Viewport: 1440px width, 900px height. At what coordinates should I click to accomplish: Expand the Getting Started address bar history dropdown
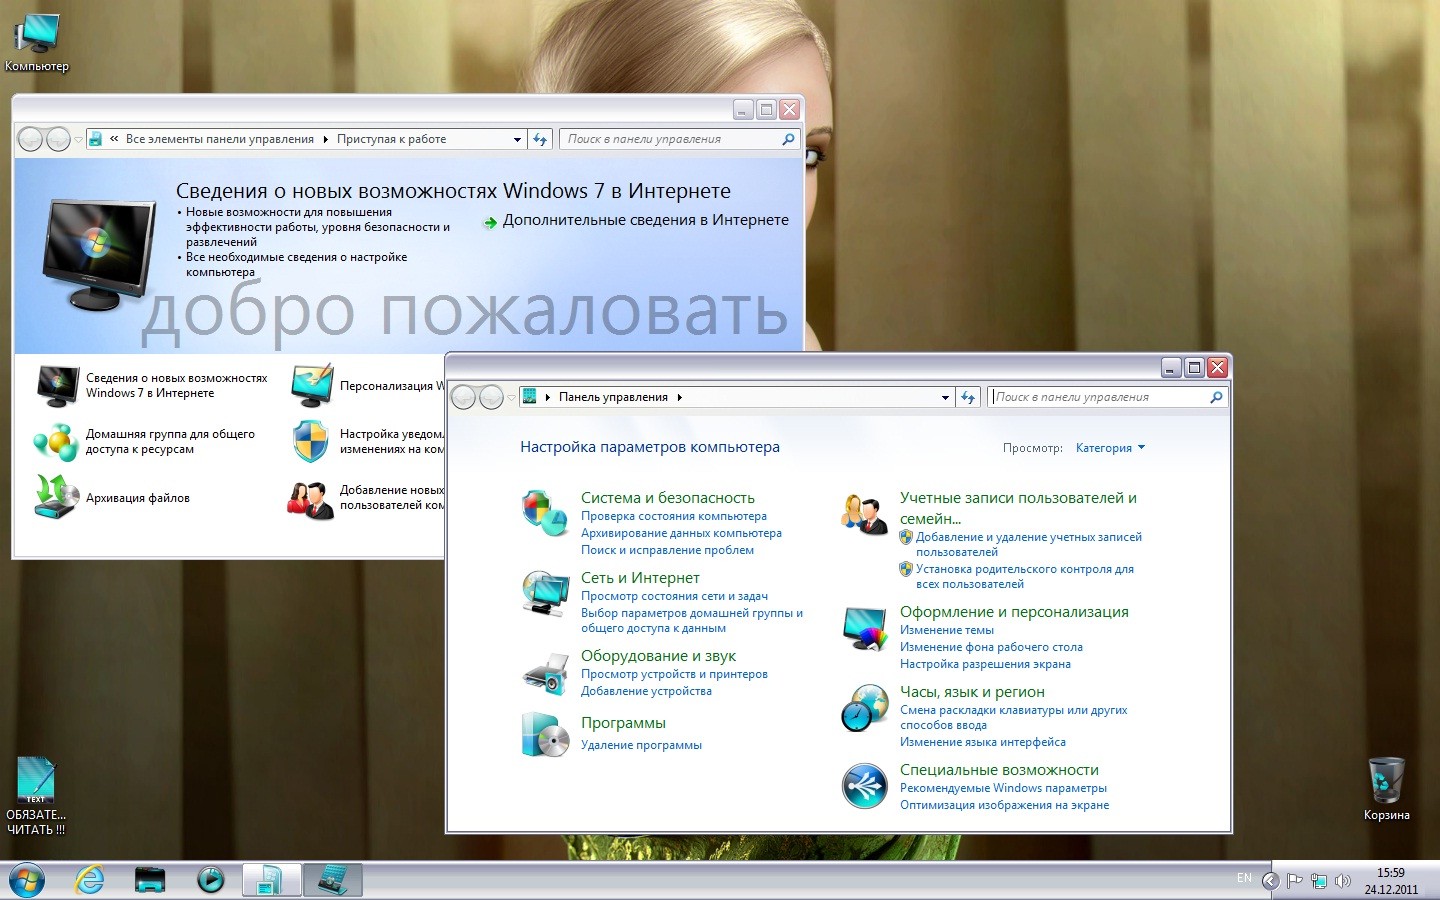point(517,139)
